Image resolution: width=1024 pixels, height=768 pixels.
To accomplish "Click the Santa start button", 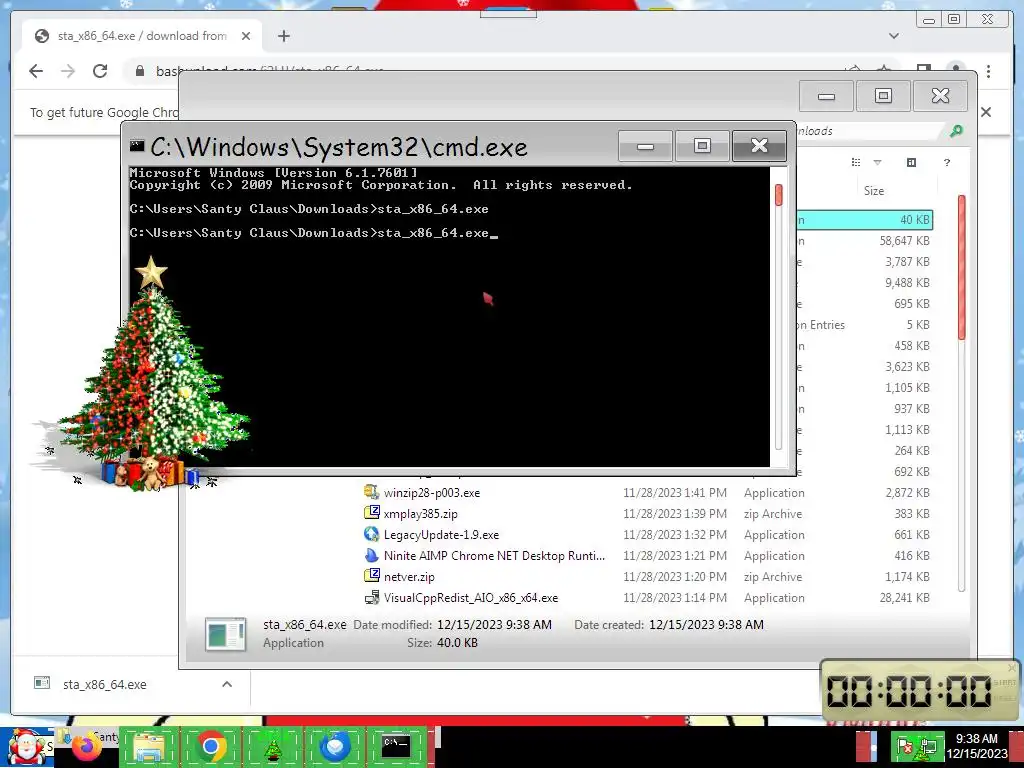I will tap(26, 747).
